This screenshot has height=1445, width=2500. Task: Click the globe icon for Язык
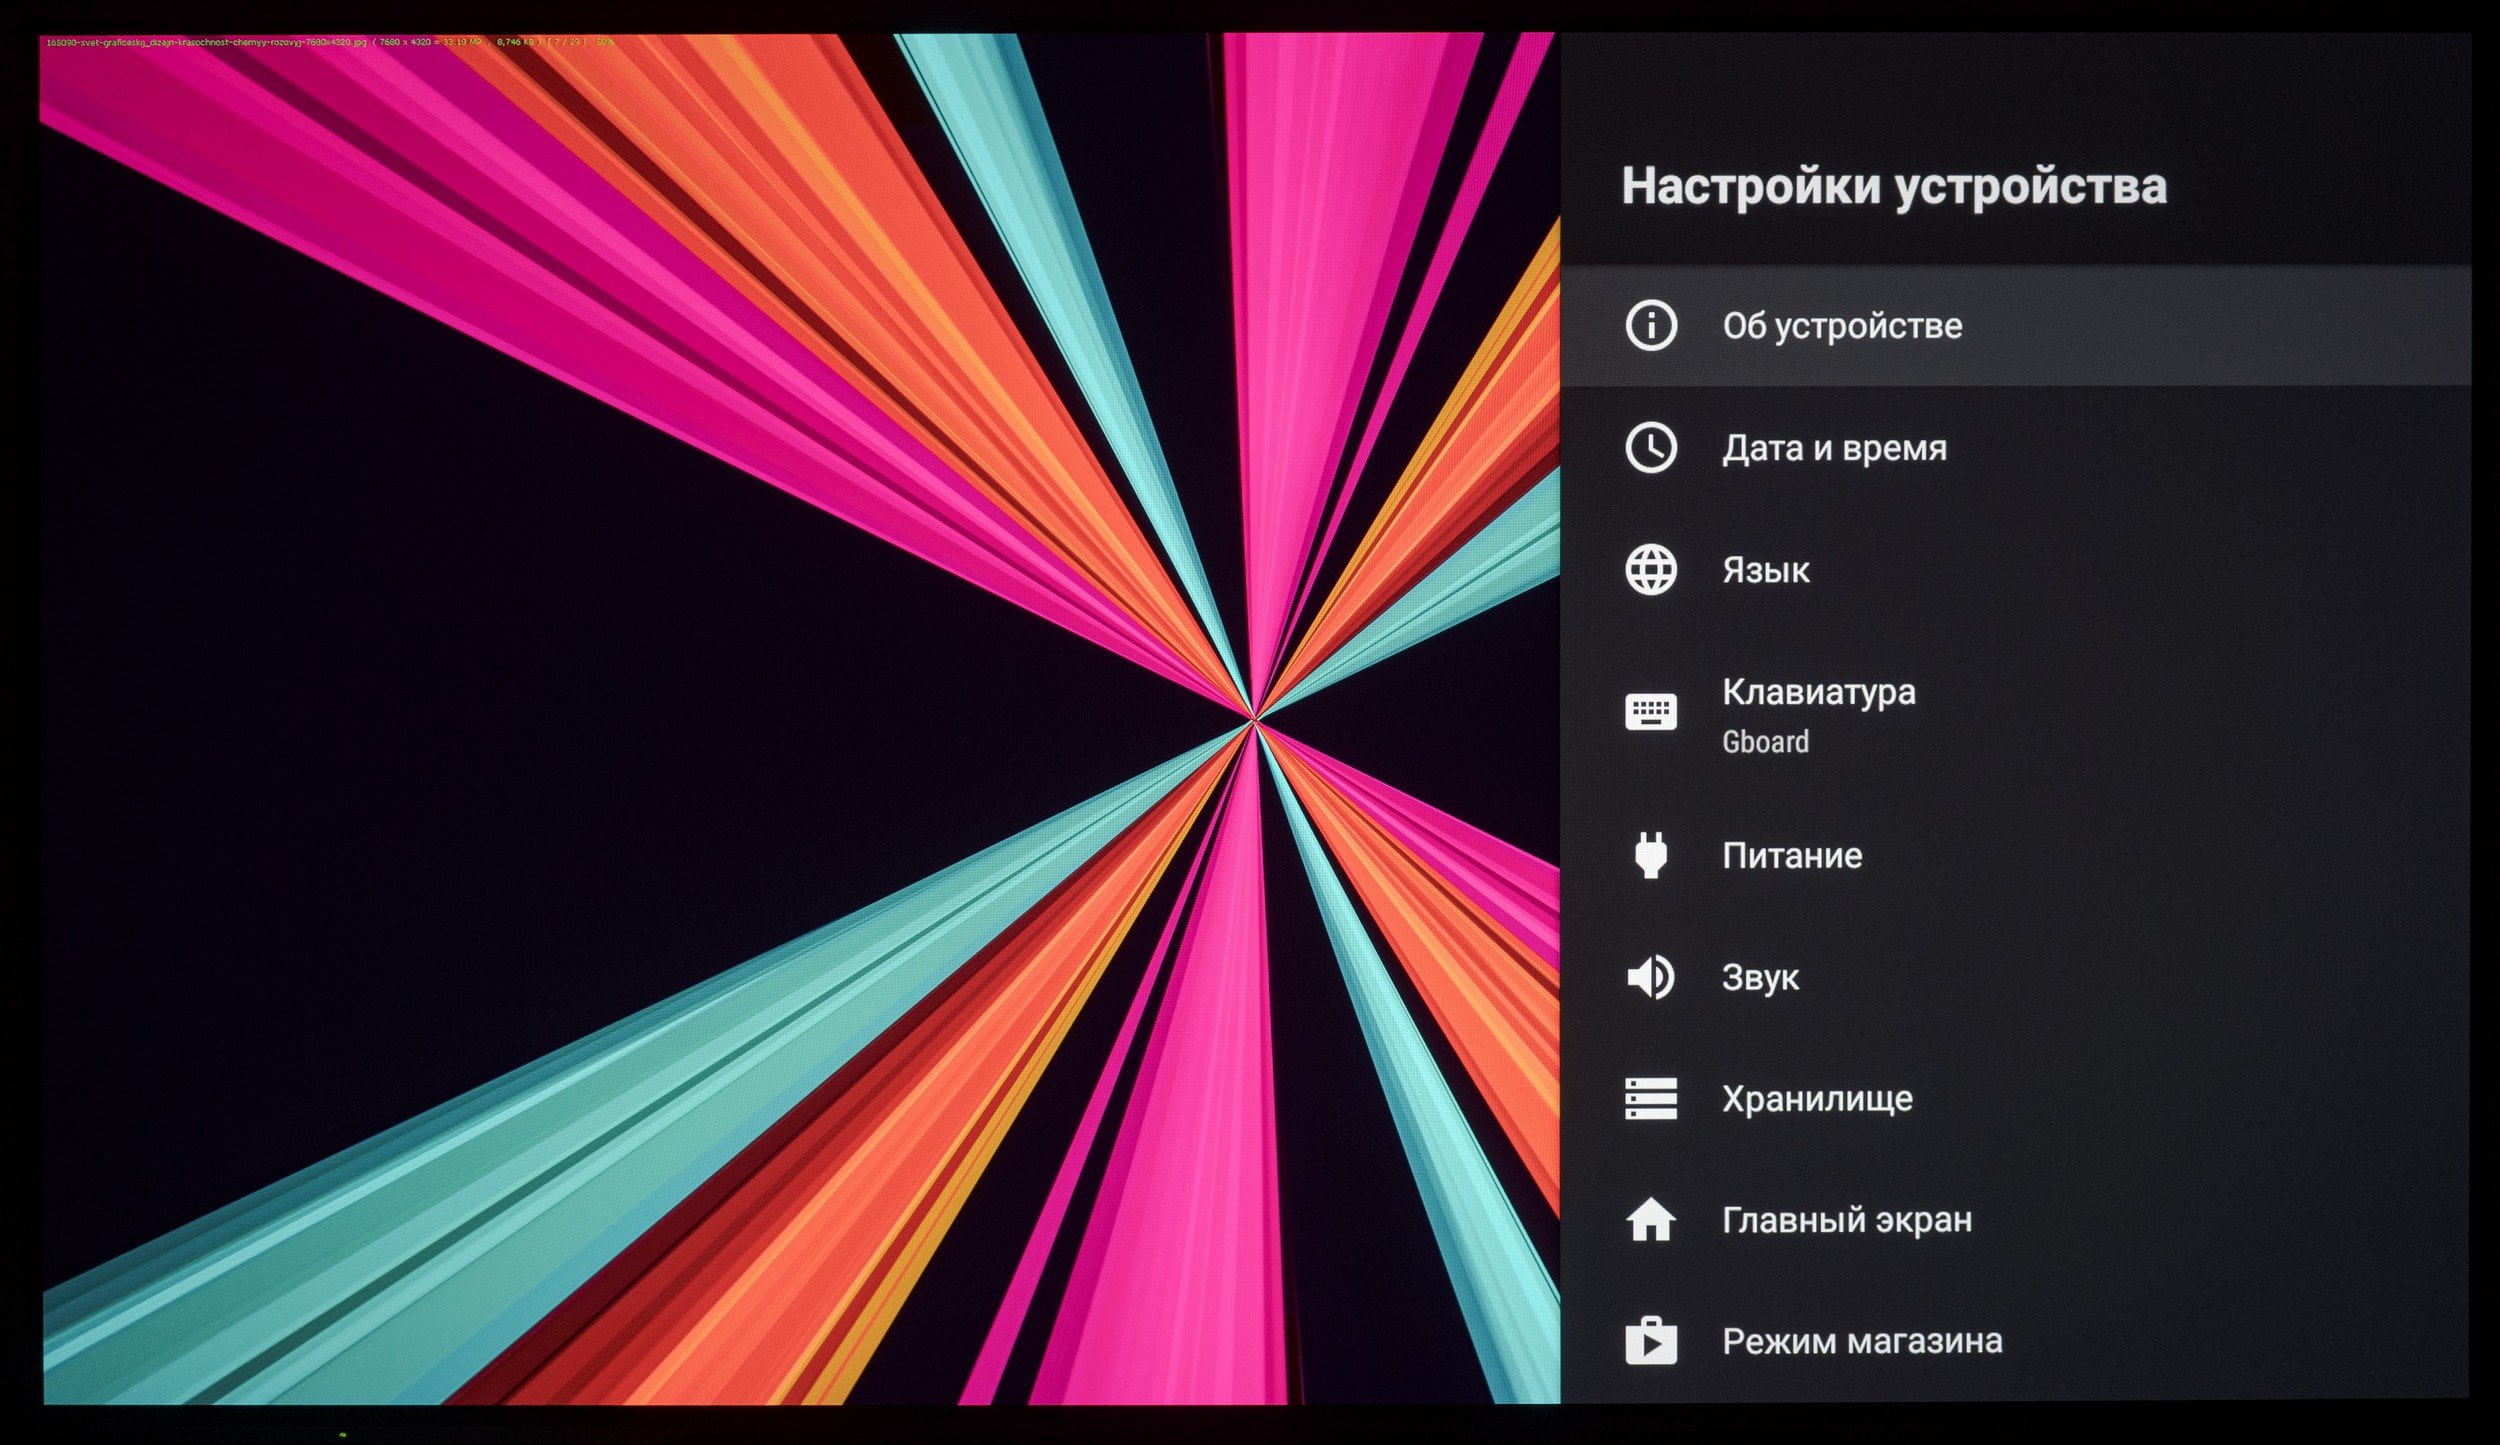(x=1650, y=570)
